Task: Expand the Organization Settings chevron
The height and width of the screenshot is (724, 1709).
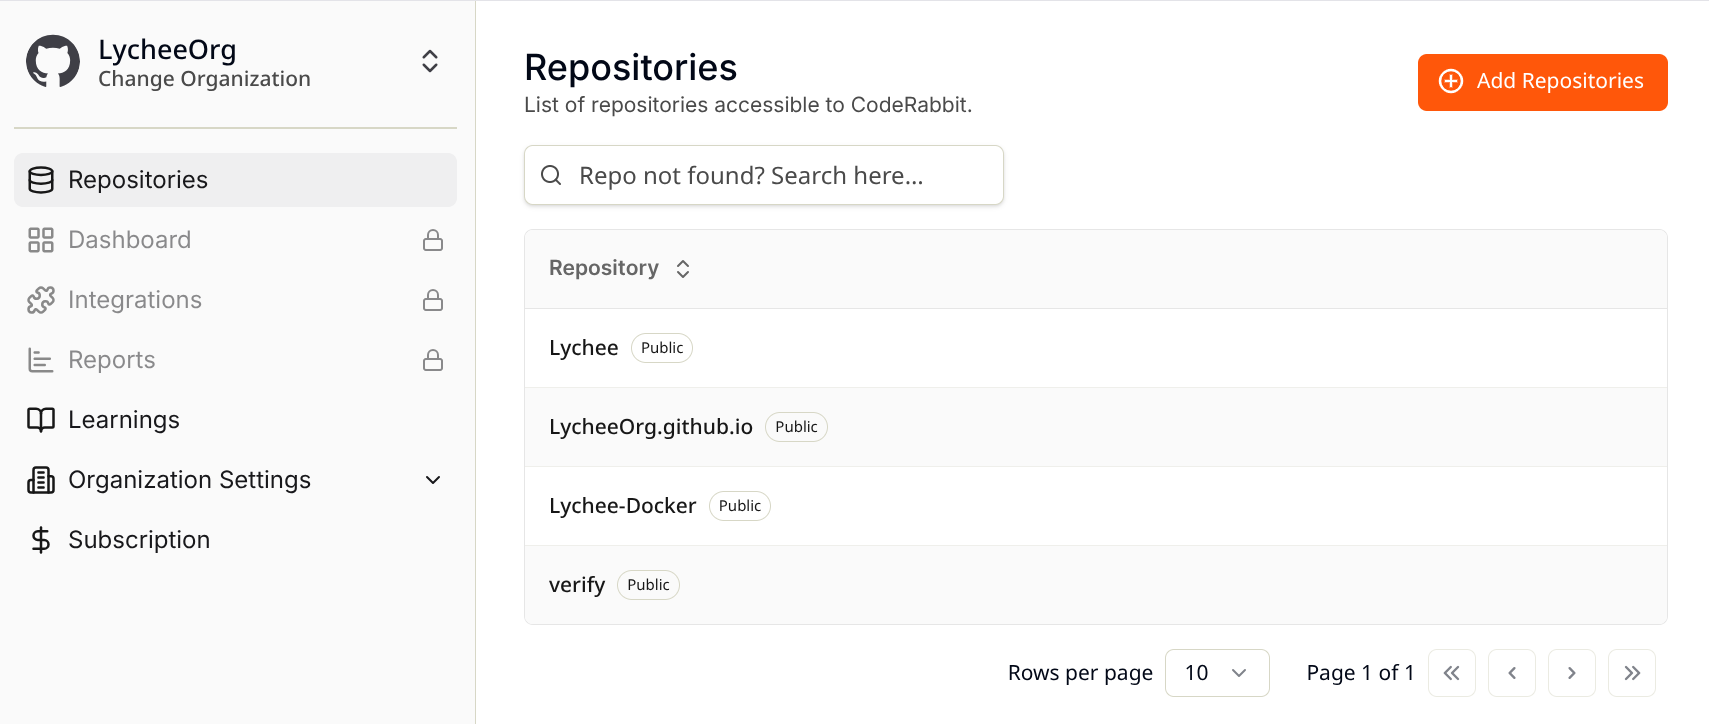Action: pos(433,480)
